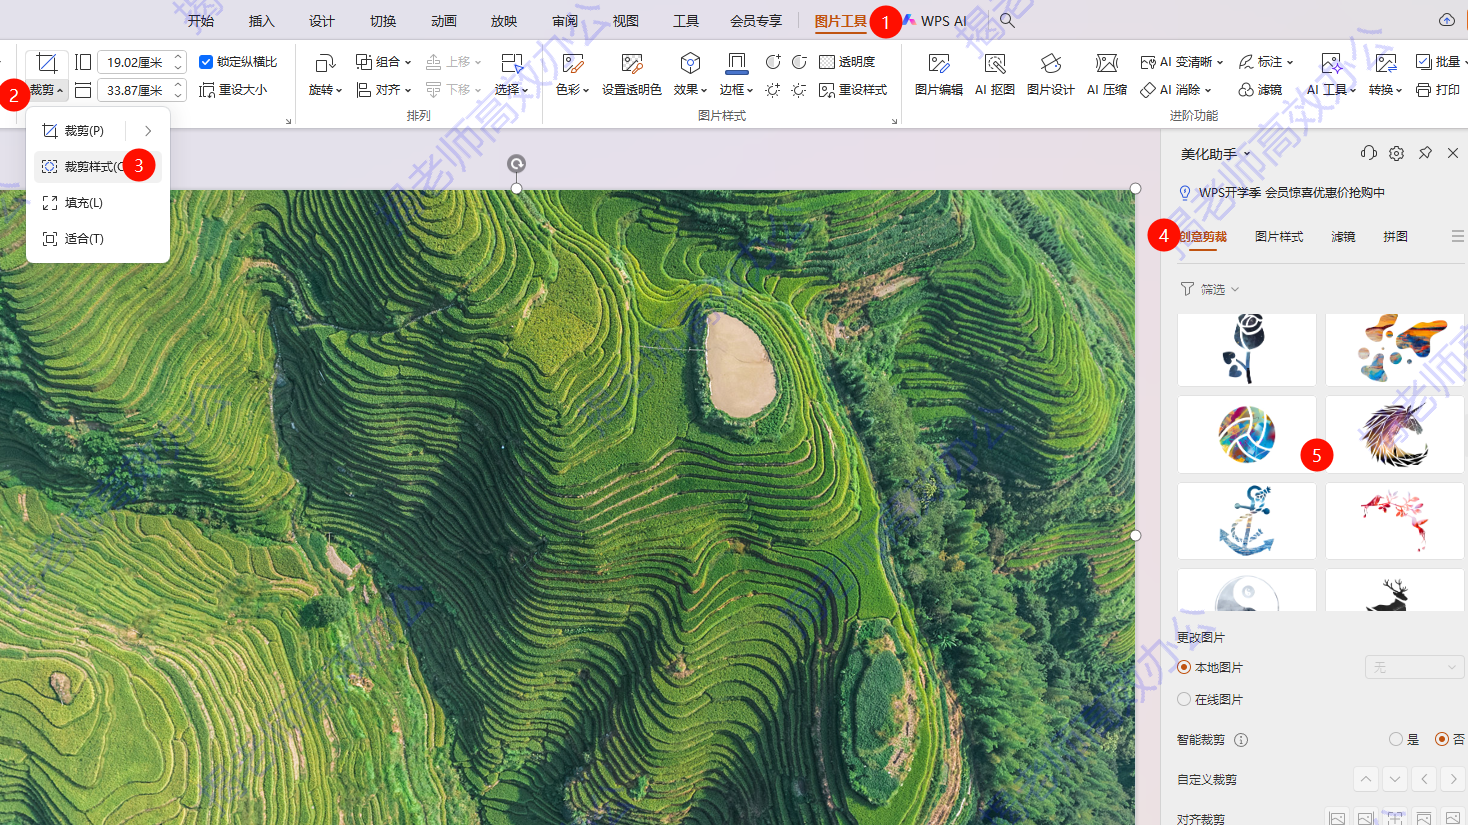The height and width of the screenshot is (825, 1468).
Task: Pick the rose-shaped crop thumbnail
Action: (1246, 349)
